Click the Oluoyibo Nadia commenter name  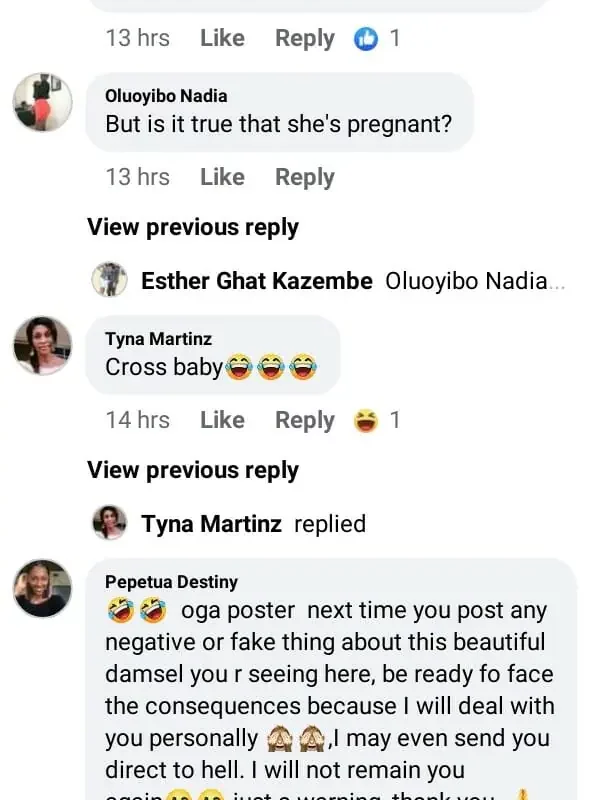pos(165,96)
